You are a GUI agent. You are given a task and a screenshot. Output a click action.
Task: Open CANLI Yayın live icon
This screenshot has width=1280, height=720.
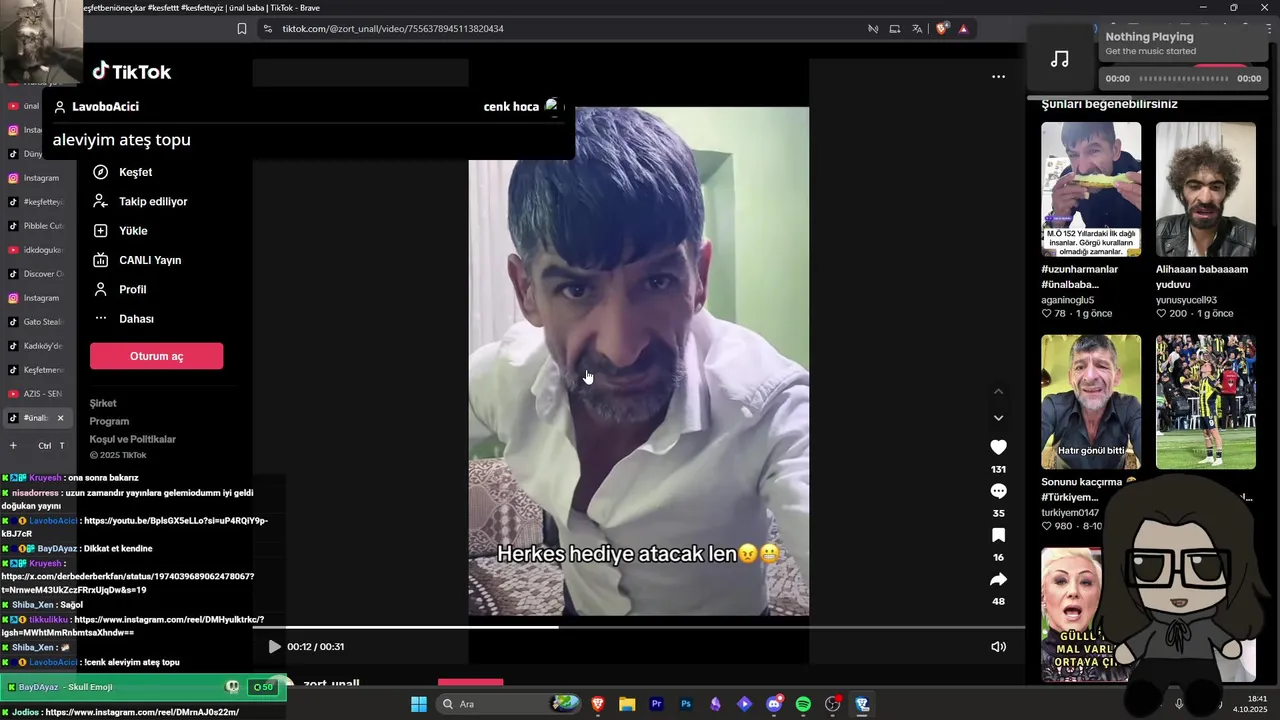pyautogui.click(x=100, y=260)
